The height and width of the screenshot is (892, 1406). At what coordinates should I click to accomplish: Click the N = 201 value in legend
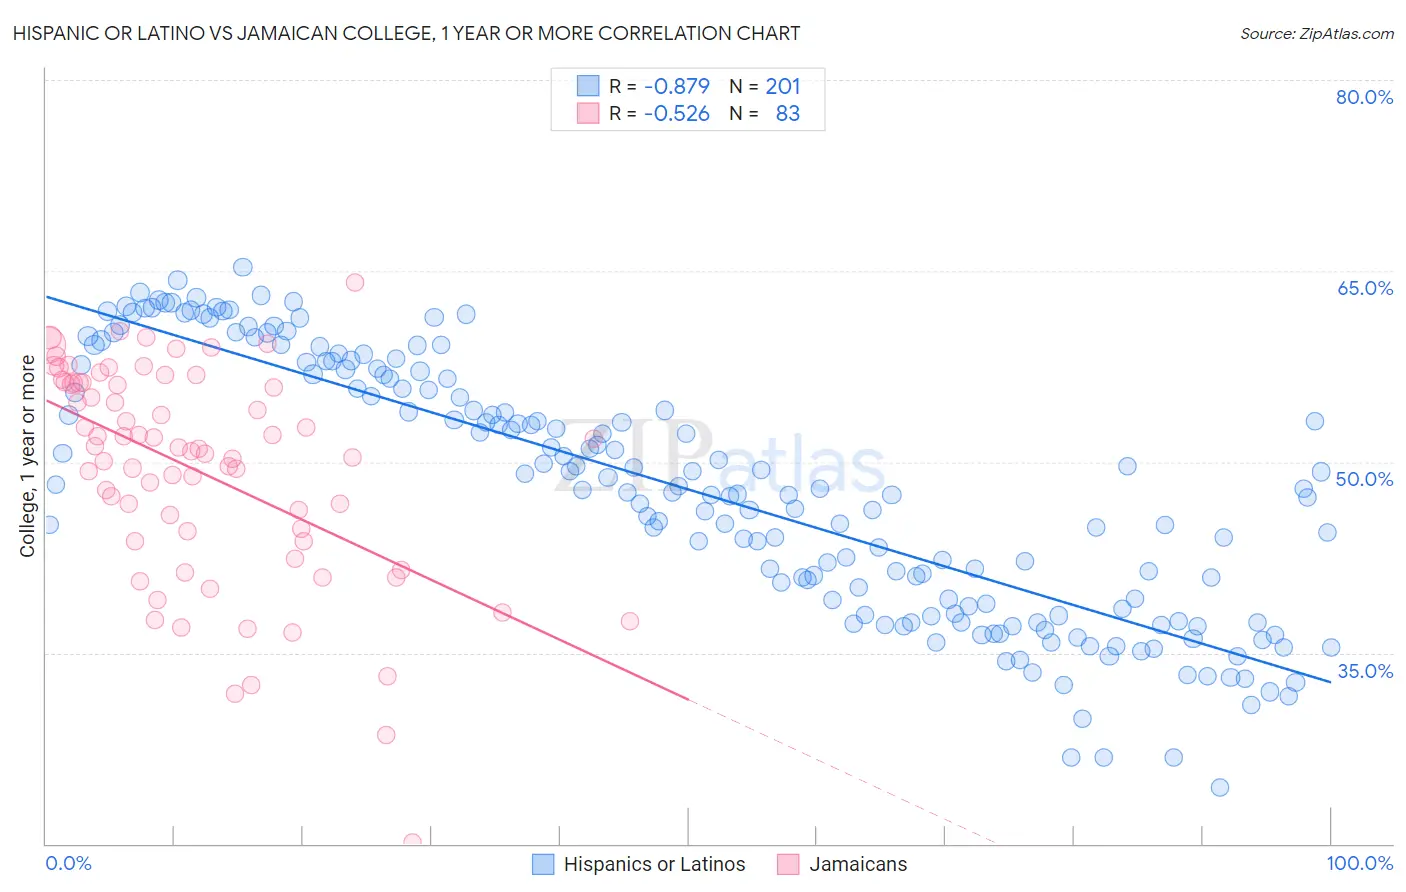(765, 86)
